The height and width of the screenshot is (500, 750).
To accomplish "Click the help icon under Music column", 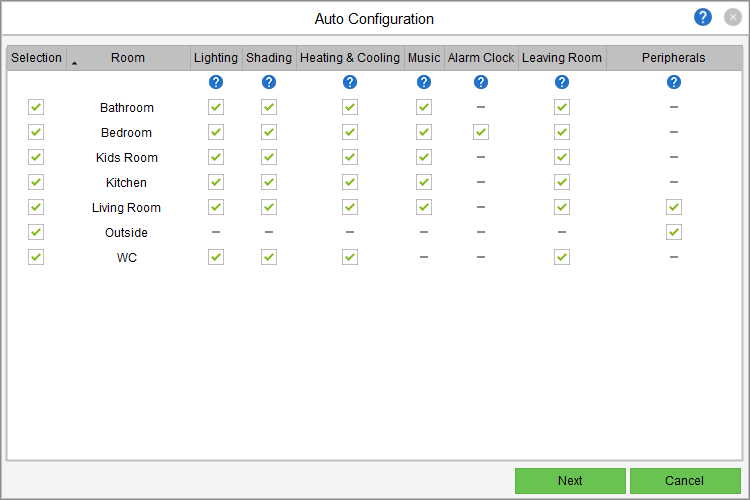I will coord(424,82).
